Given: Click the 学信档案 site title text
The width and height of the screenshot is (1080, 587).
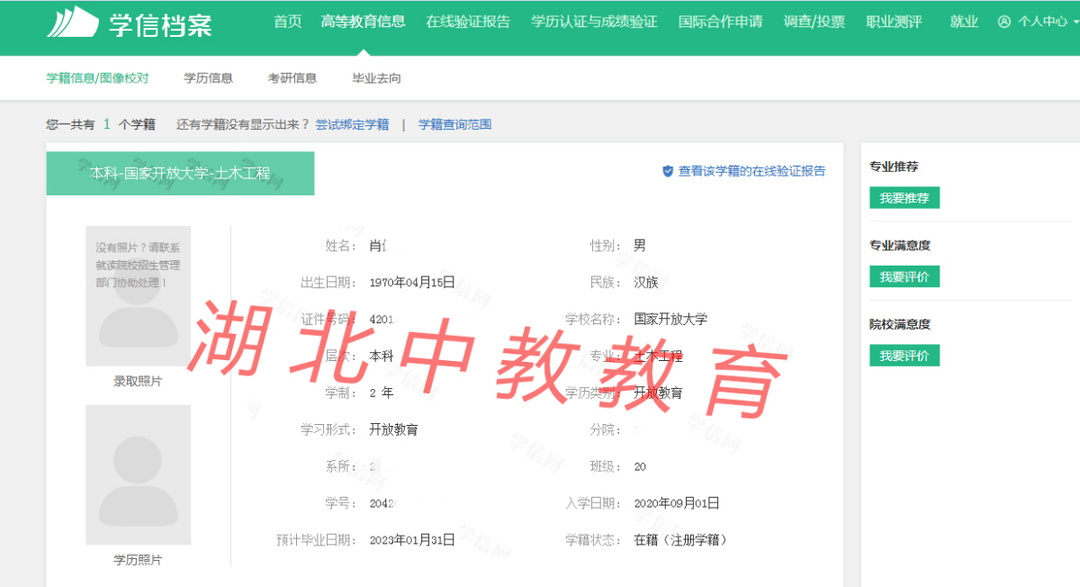Looking at the screenshot, I should pos(160,25).
